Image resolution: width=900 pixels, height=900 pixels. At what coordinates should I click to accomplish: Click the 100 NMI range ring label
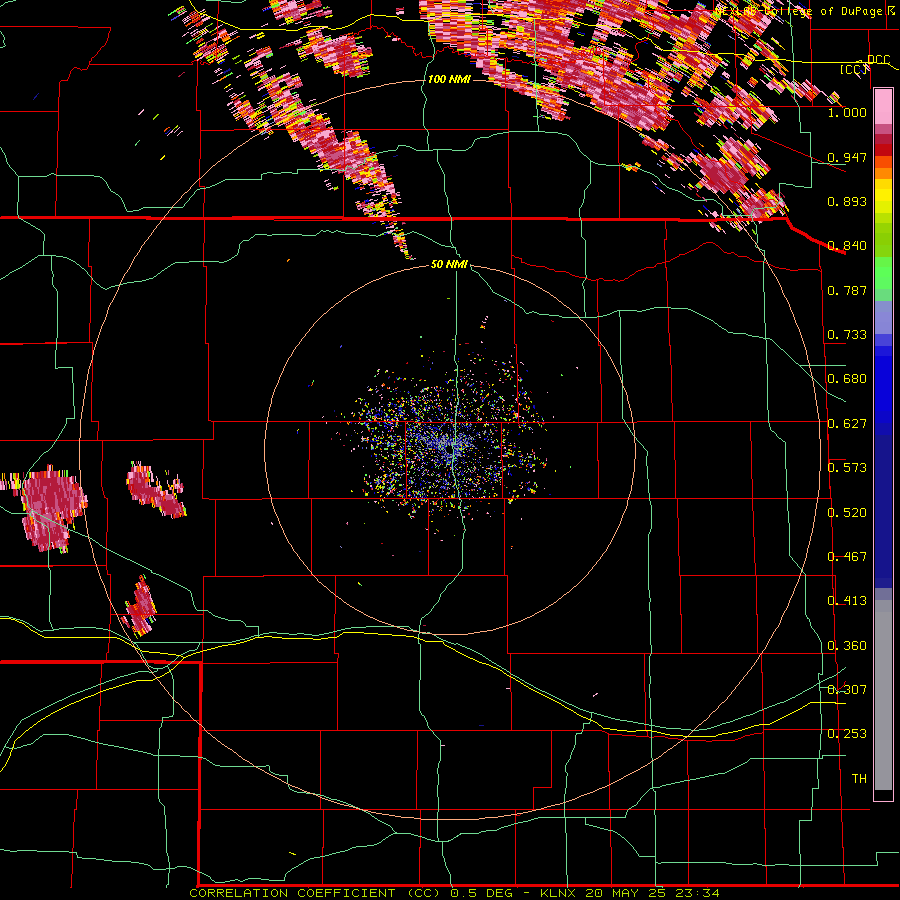449,79
